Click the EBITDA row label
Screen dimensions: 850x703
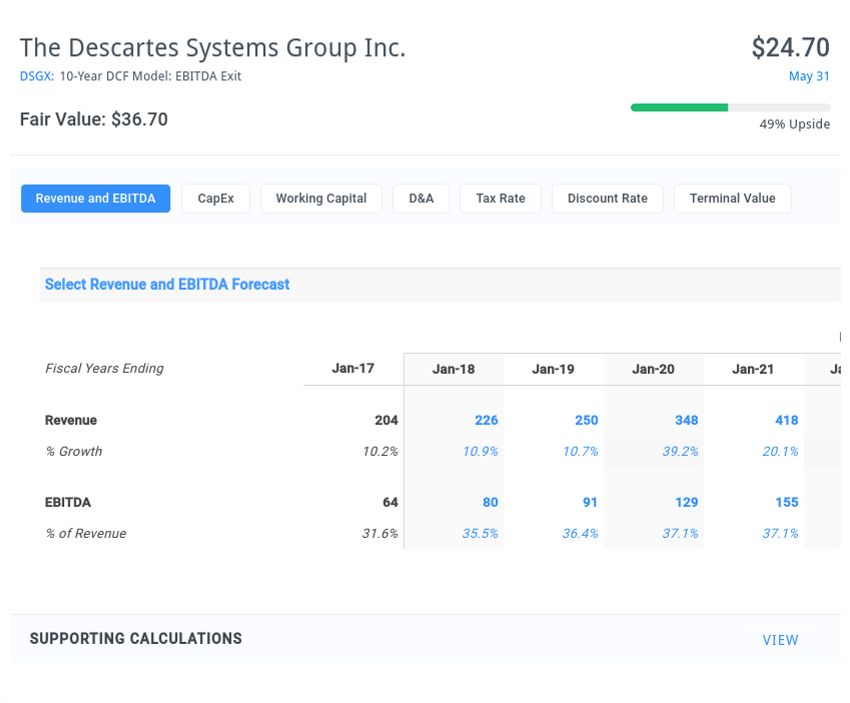68,502
